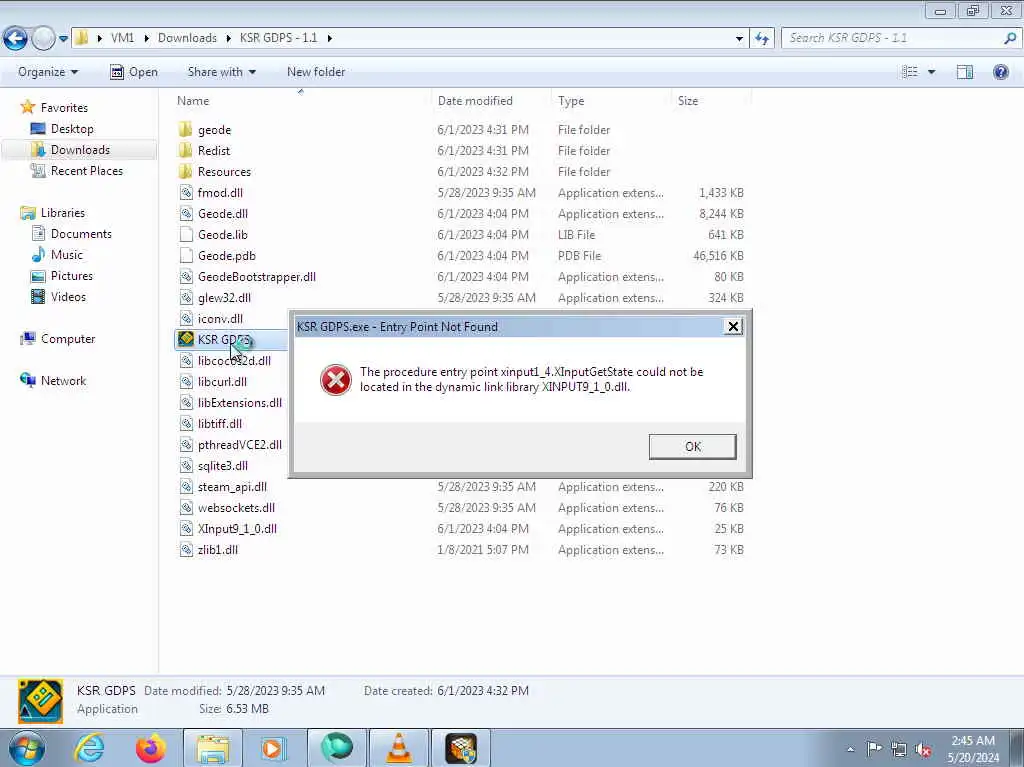Click the Forward navigation arrow
Viewport: 1024px width, 767px height.
43,39
